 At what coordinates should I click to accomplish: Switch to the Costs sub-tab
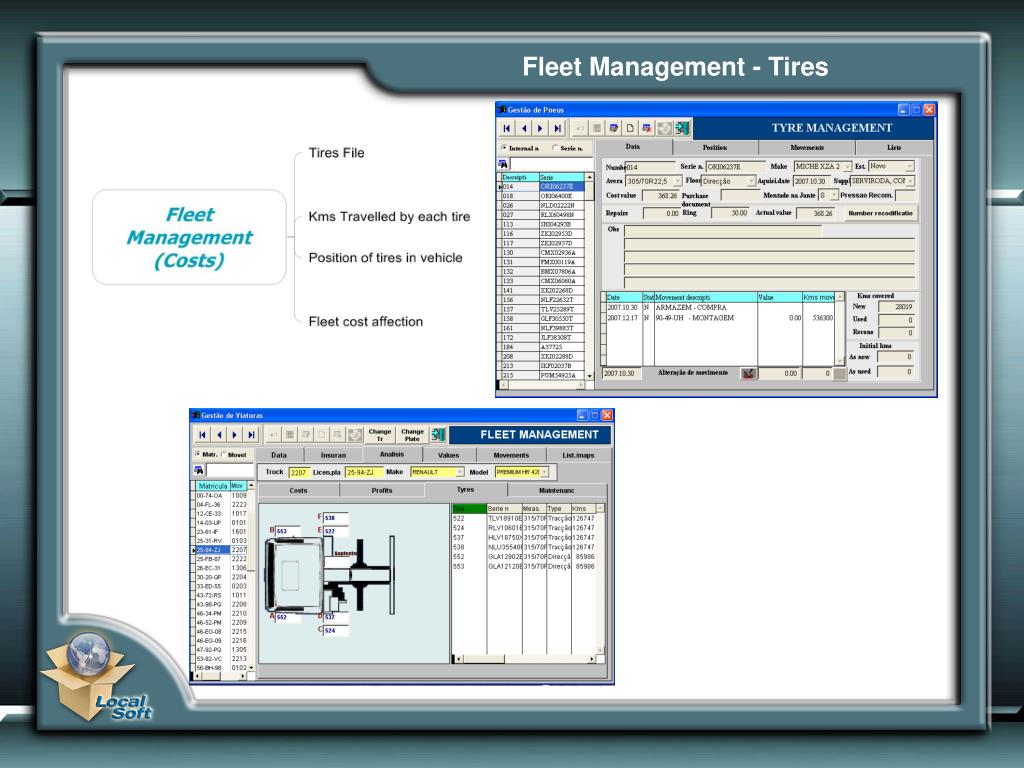(x=298, y=490)
